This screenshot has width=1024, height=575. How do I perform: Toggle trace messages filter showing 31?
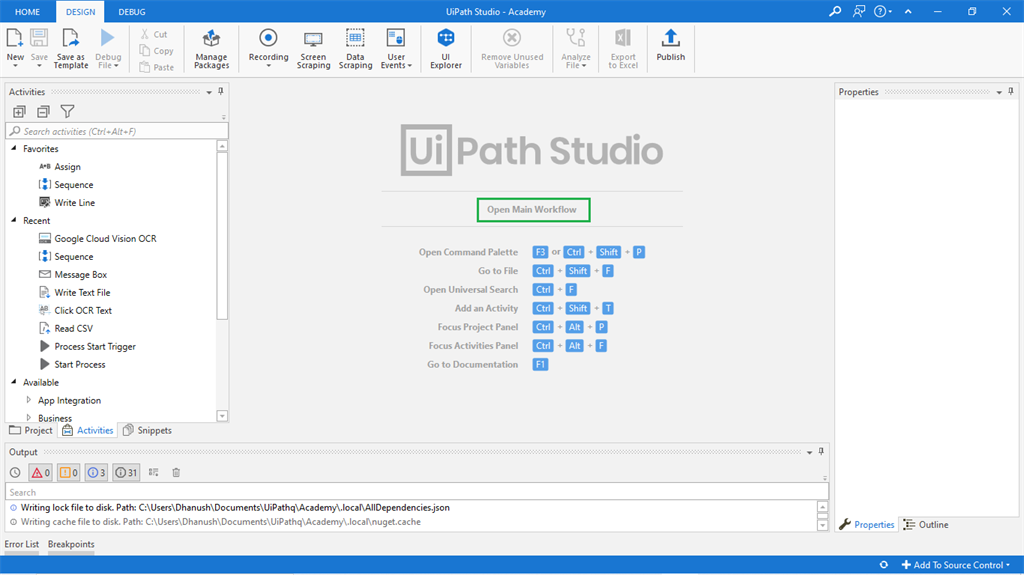pos(126,472)
